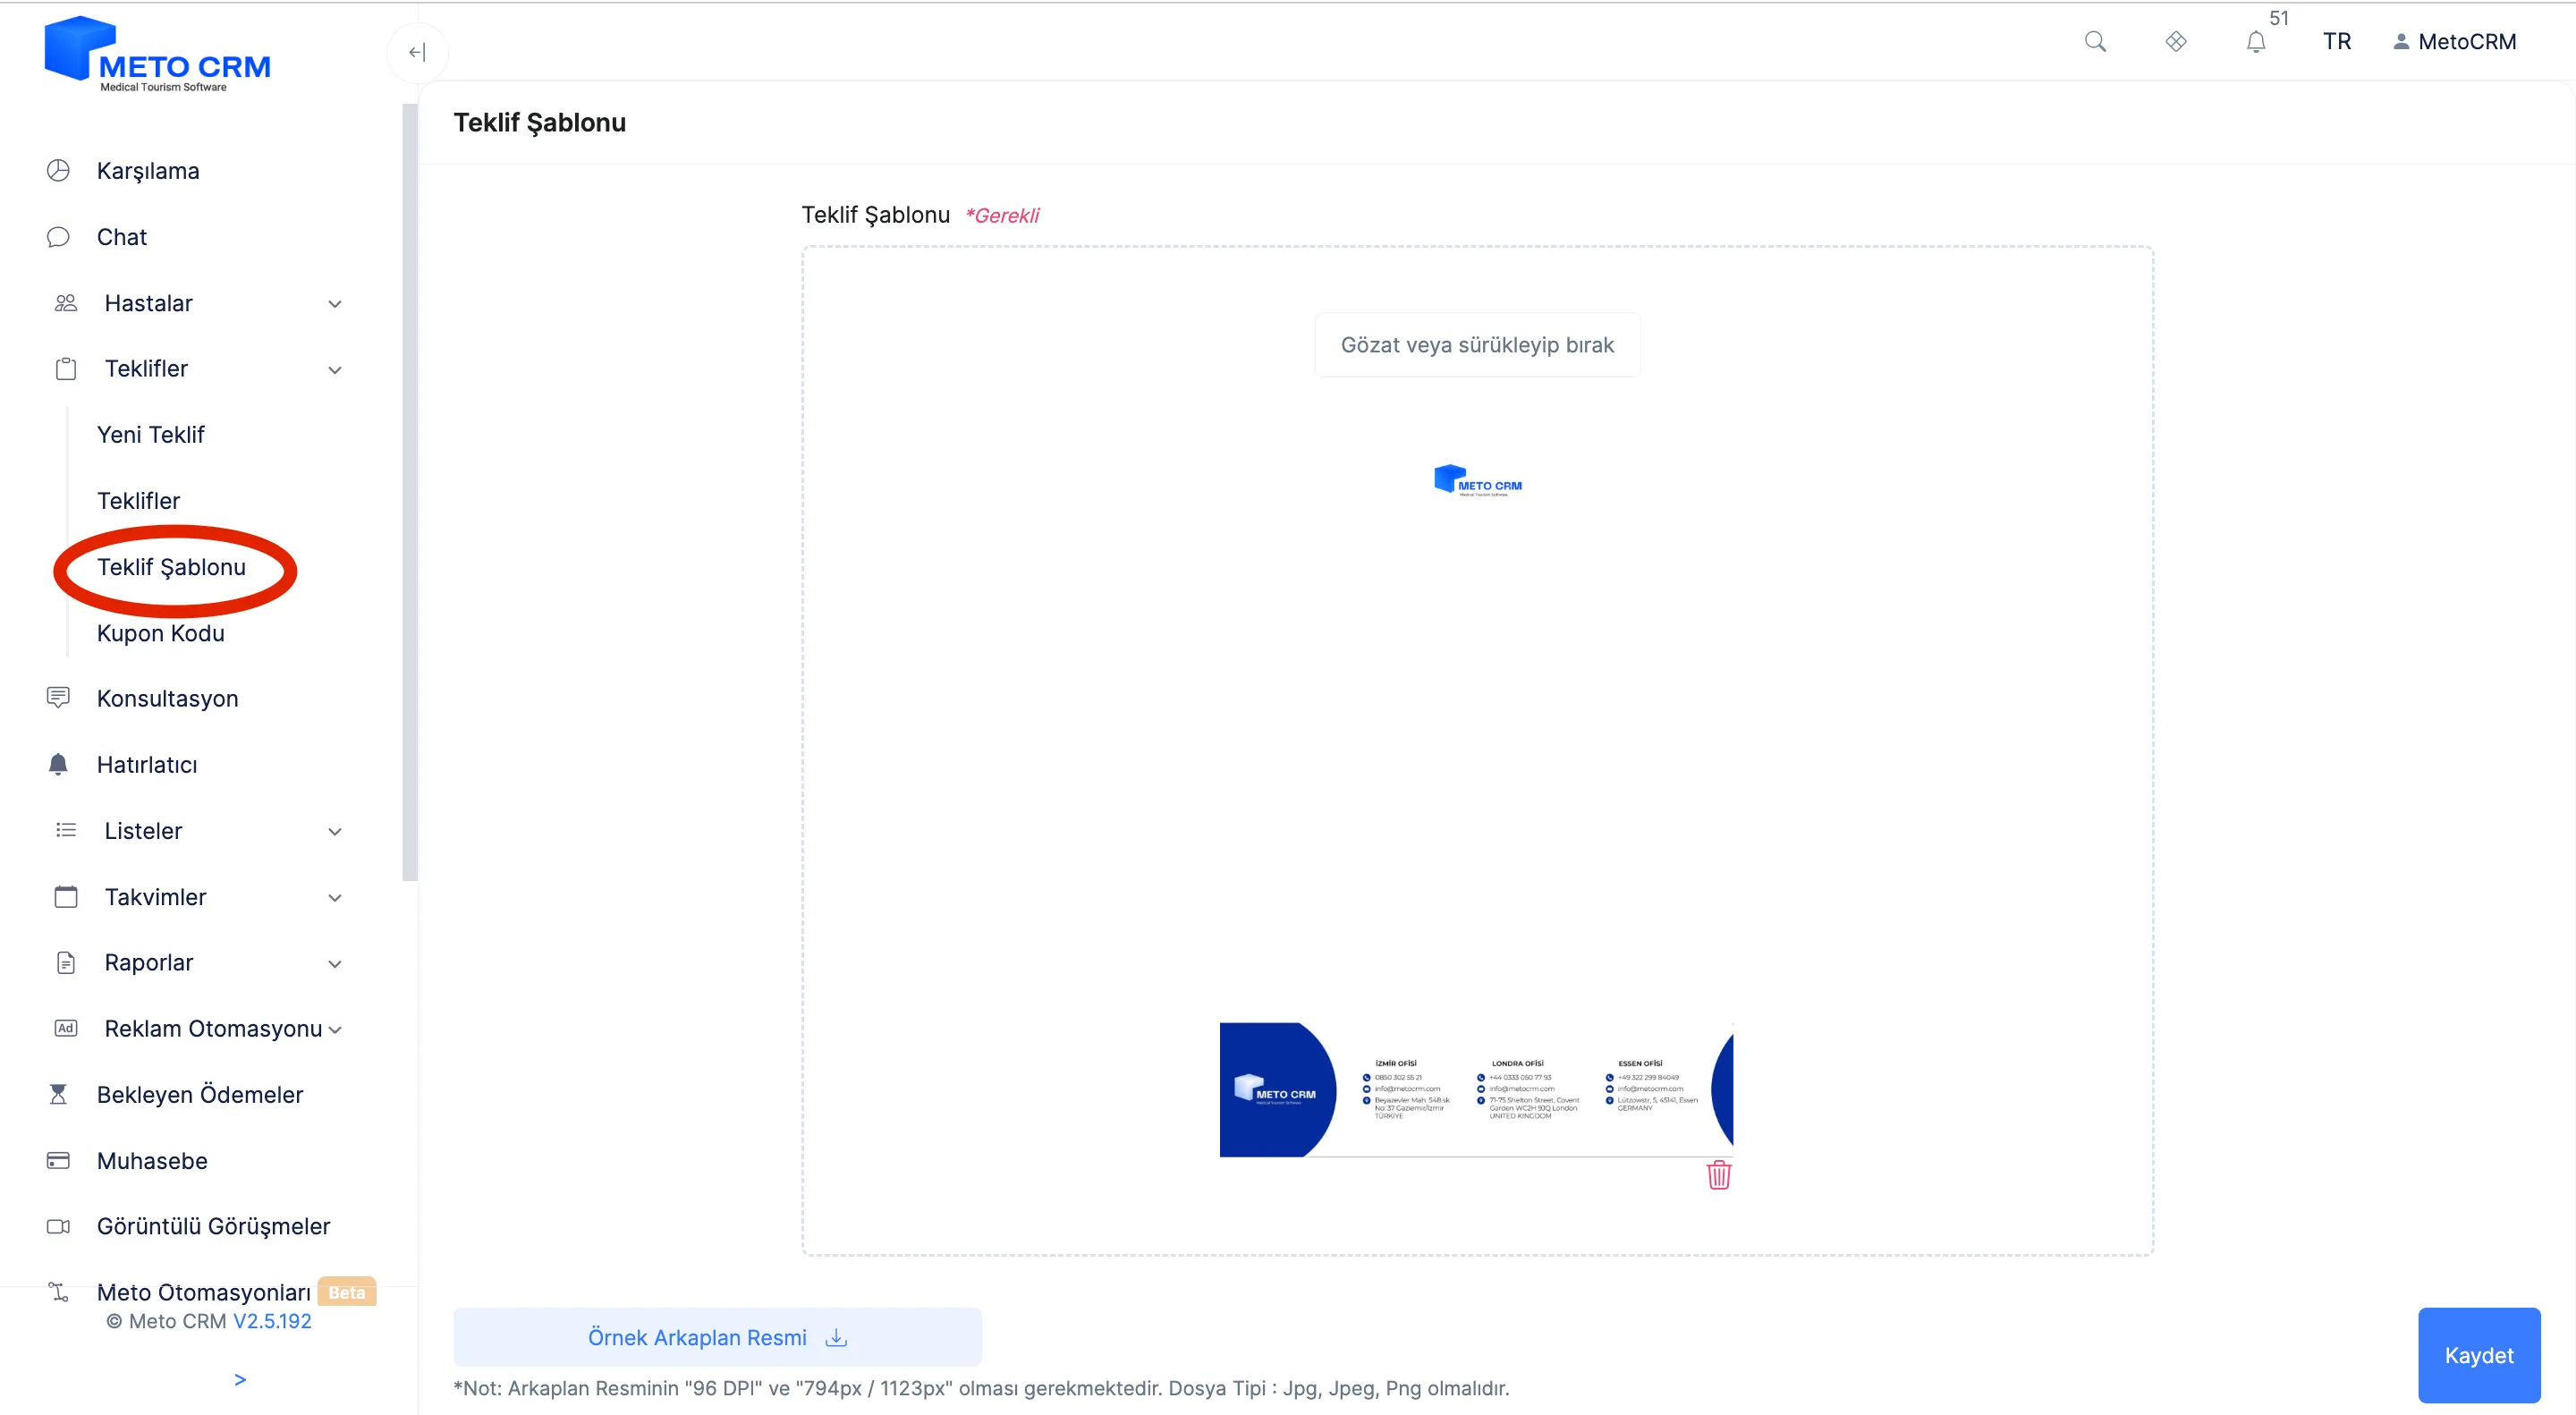
Task: Delete the uploaded template image
Action: coord(1719,1174)
